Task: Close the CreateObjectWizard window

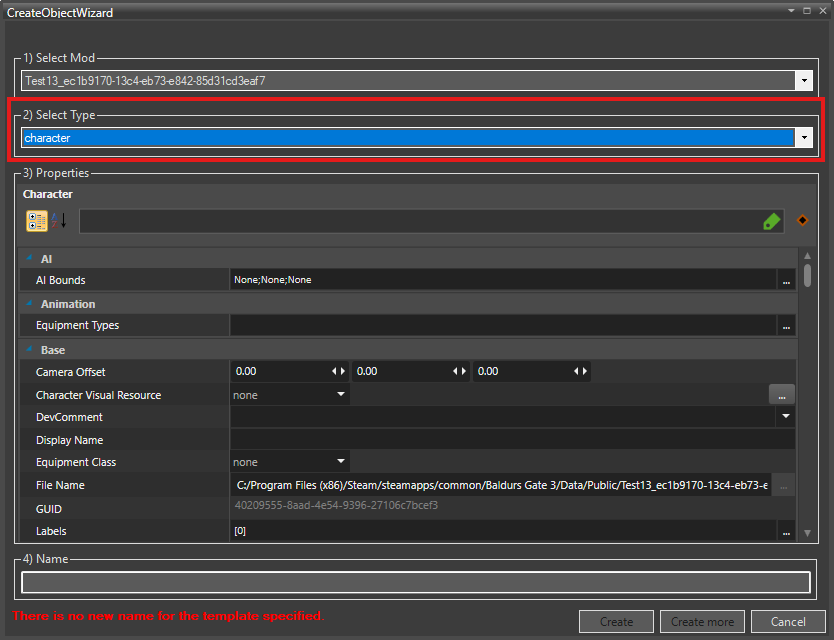Action: 823,11
